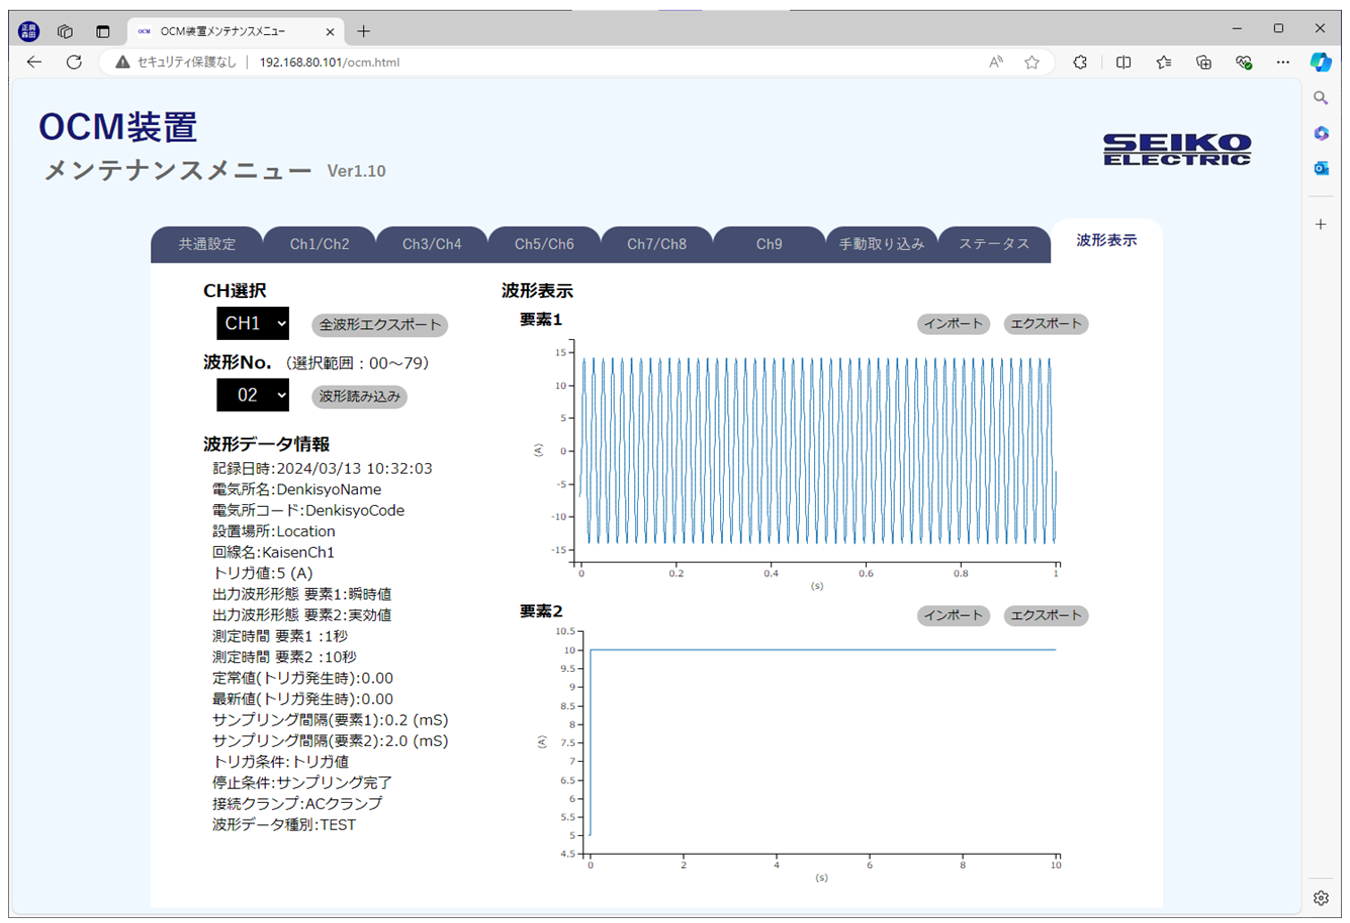Open tab actions menu icon
This screenshot has height=923, width=1350.
103,31
